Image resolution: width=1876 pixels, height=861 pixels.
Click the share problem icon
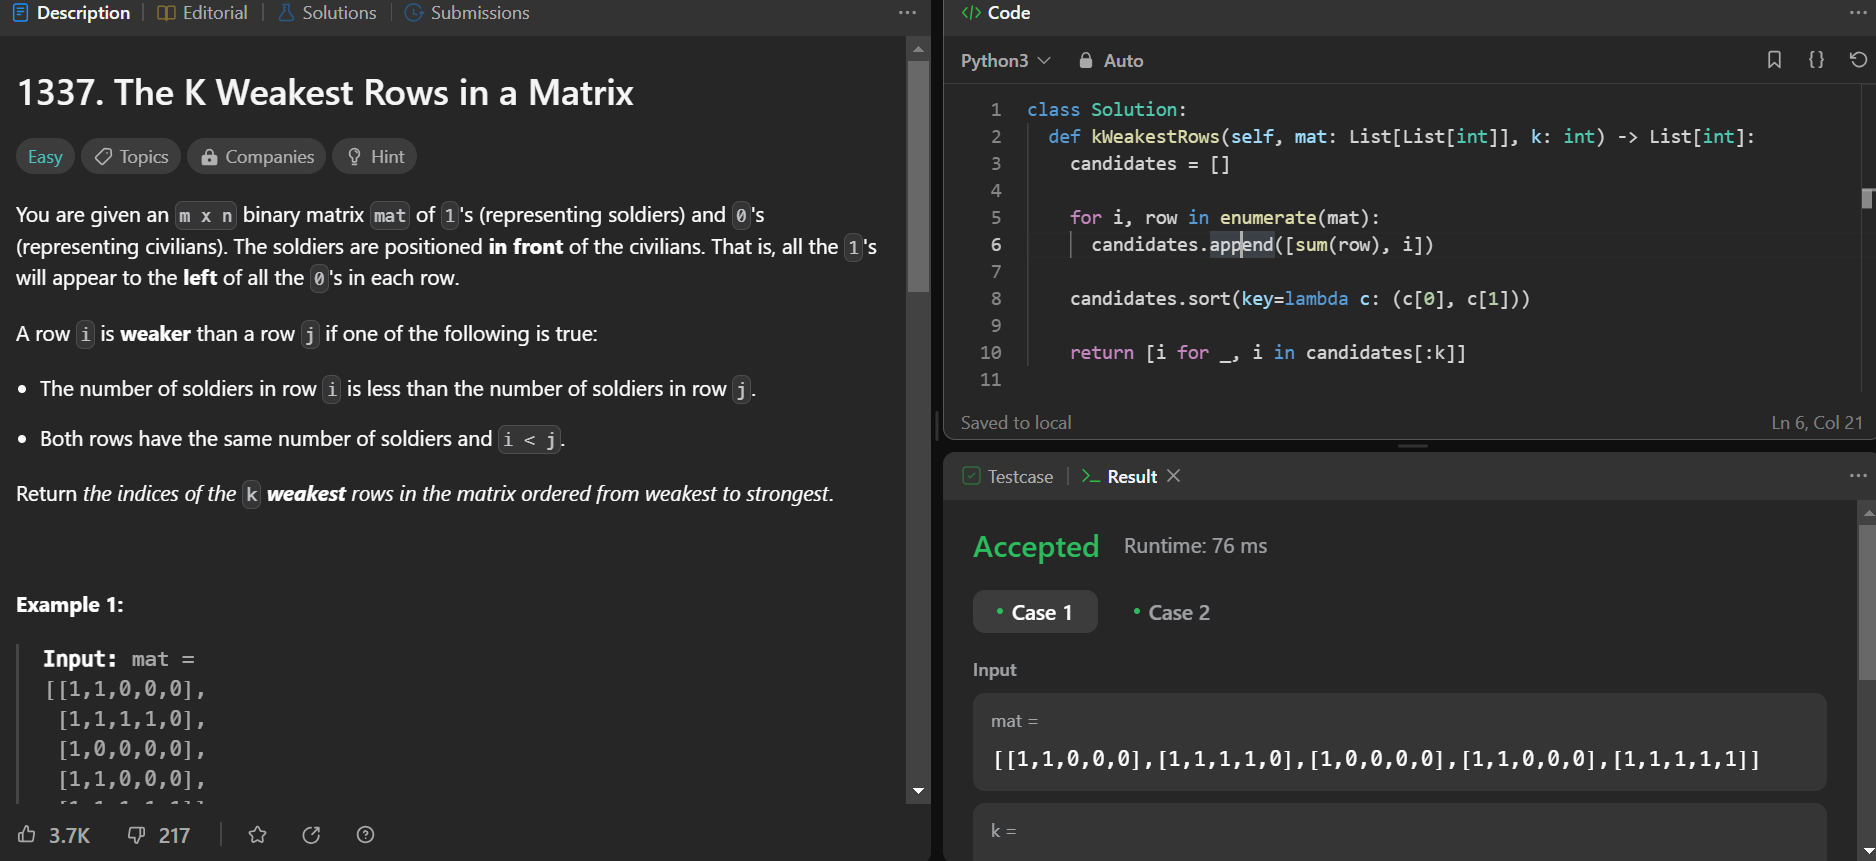[x=311, y=835]
